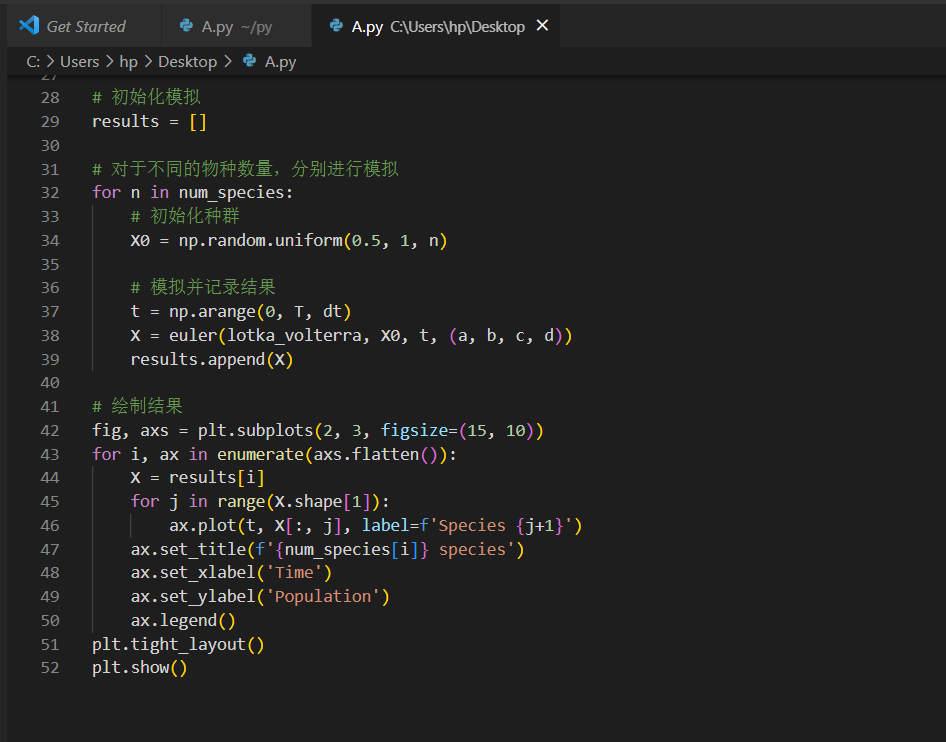Viewport: 946px width, 742px height.
Task: Open the hp breadcrumb segment
Action: point(129,62)
